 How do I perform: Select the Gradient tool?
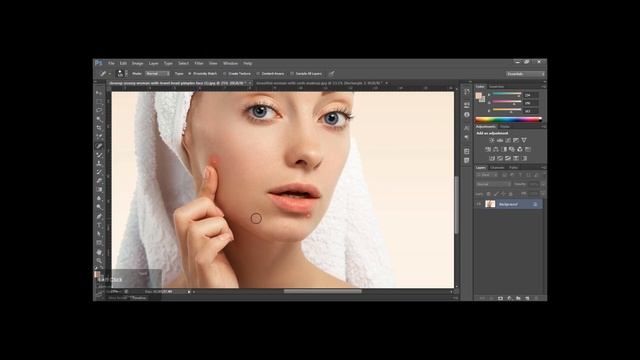(x=99, y=189)
